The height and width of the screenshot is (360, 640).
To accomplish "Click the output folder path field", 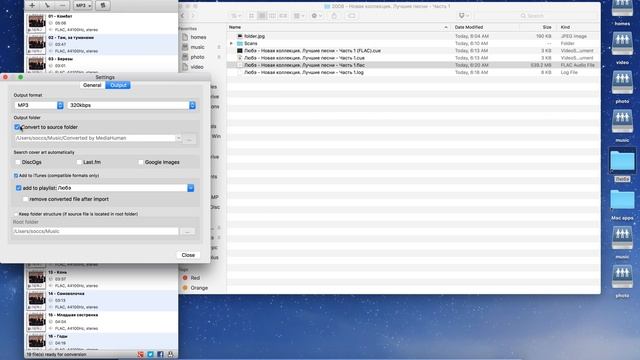I will tap(98, 138).
